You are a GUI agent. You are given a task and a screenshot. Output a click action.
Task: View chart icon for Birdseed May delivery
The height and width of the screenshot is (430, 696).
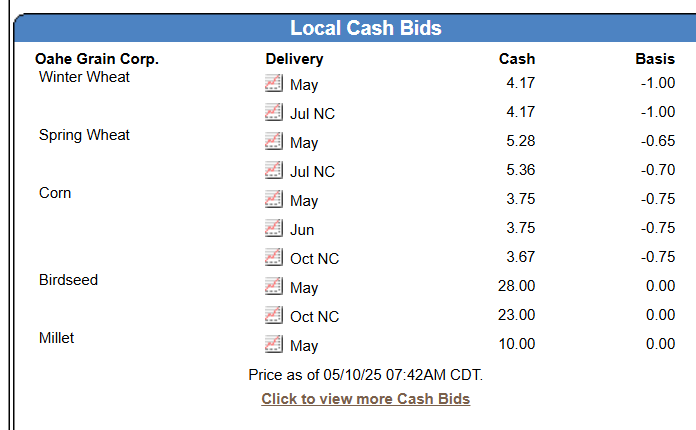[274, 287]
